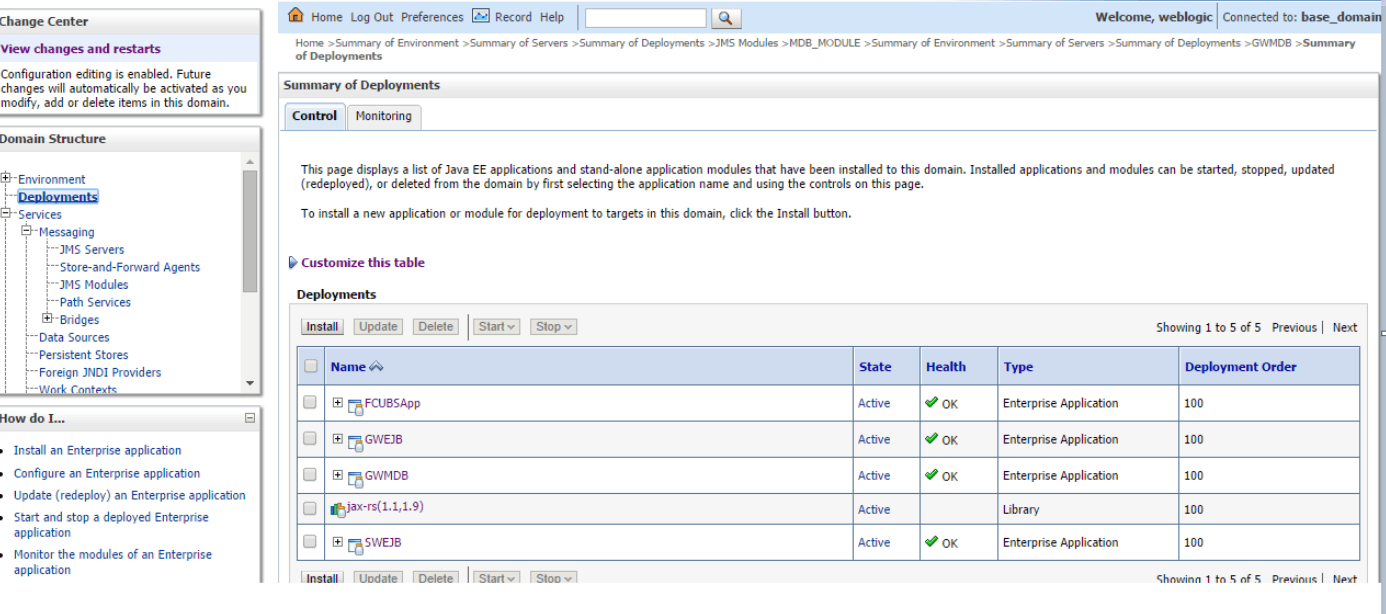The height and width of the screenshot is (614, 1386).
Task: Select the SWEJB row checkbox
Action: [x=310, y=542]
